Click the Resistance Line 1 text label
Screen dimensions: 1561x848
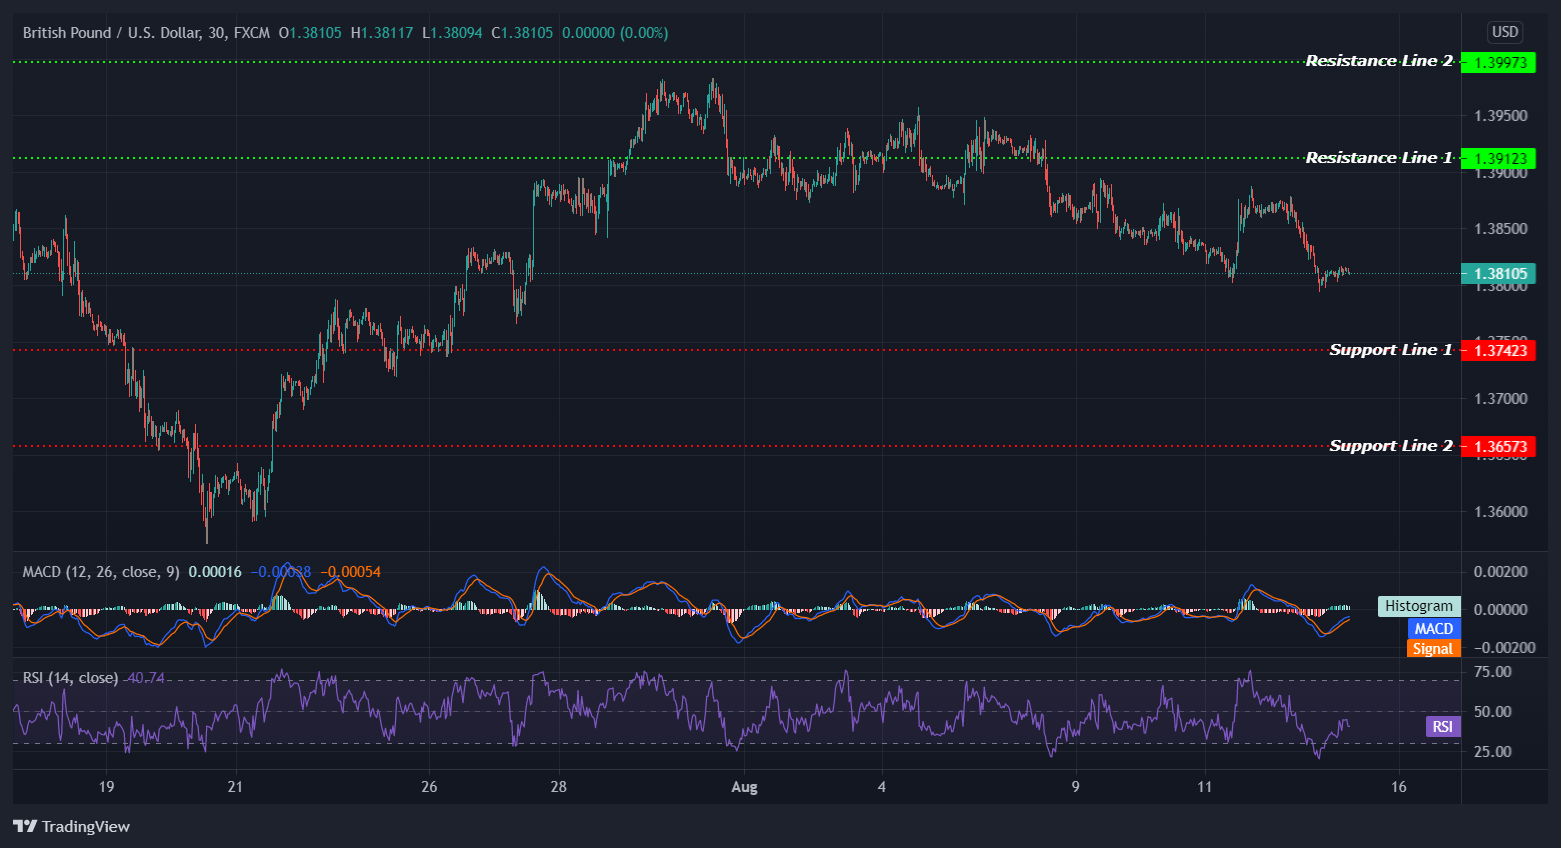point(1378,157)
